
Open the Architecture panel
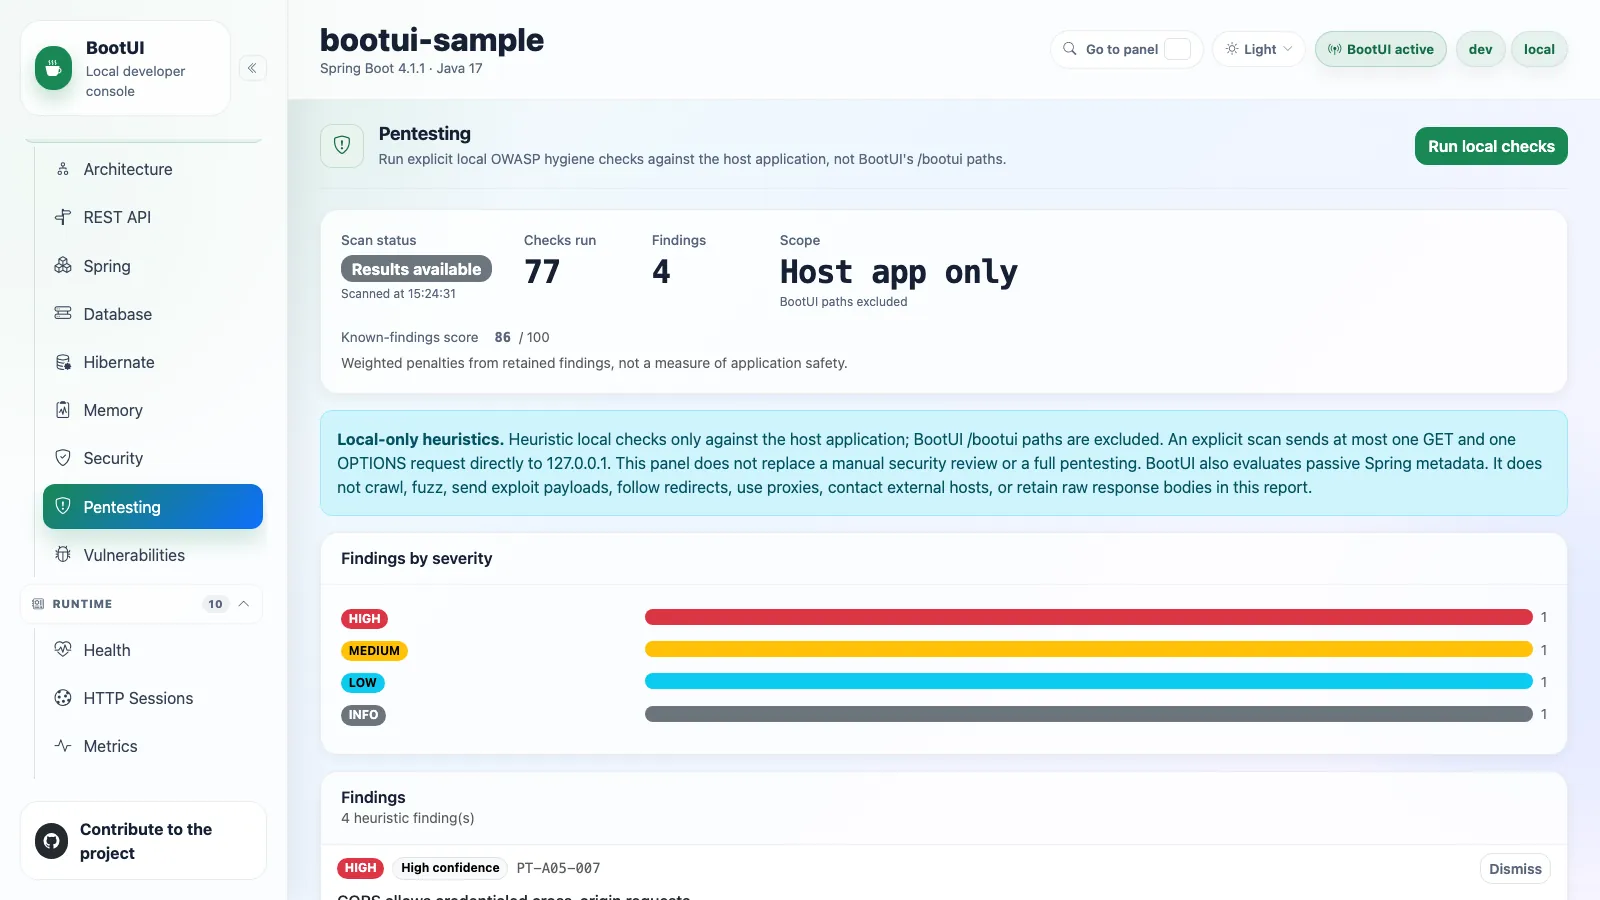pyautogui.click(x=153, y=169)
